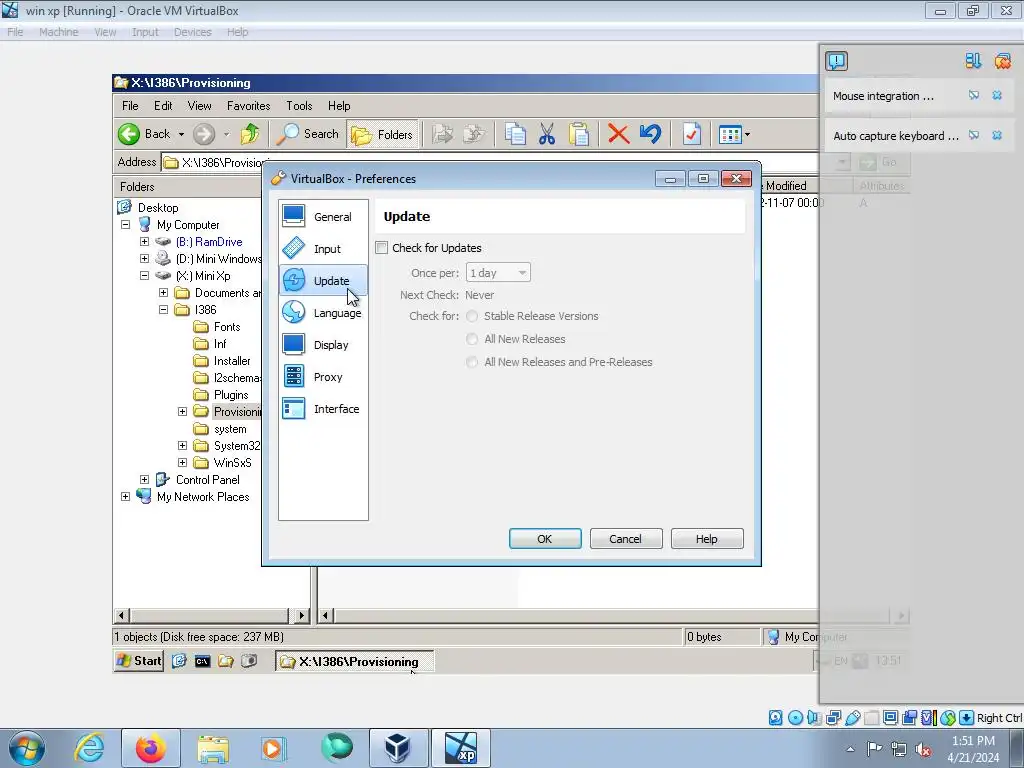1024x768 pixels.
Task: Open the Back history dropdown arrow
Action: pos(181,135)
